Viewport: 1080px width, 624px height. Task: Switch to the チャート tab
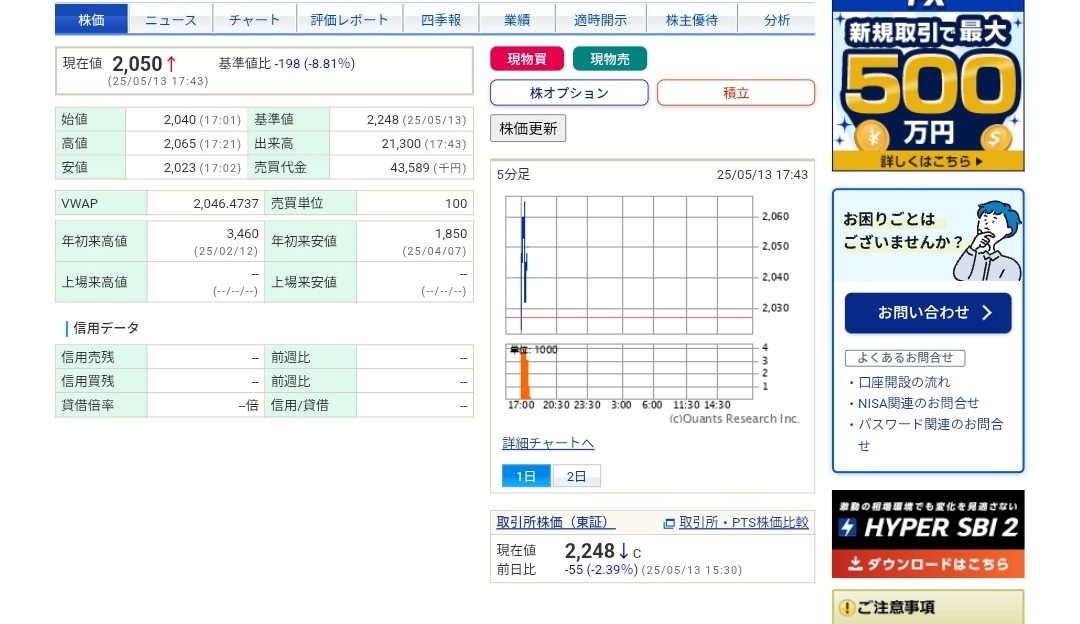254,20
